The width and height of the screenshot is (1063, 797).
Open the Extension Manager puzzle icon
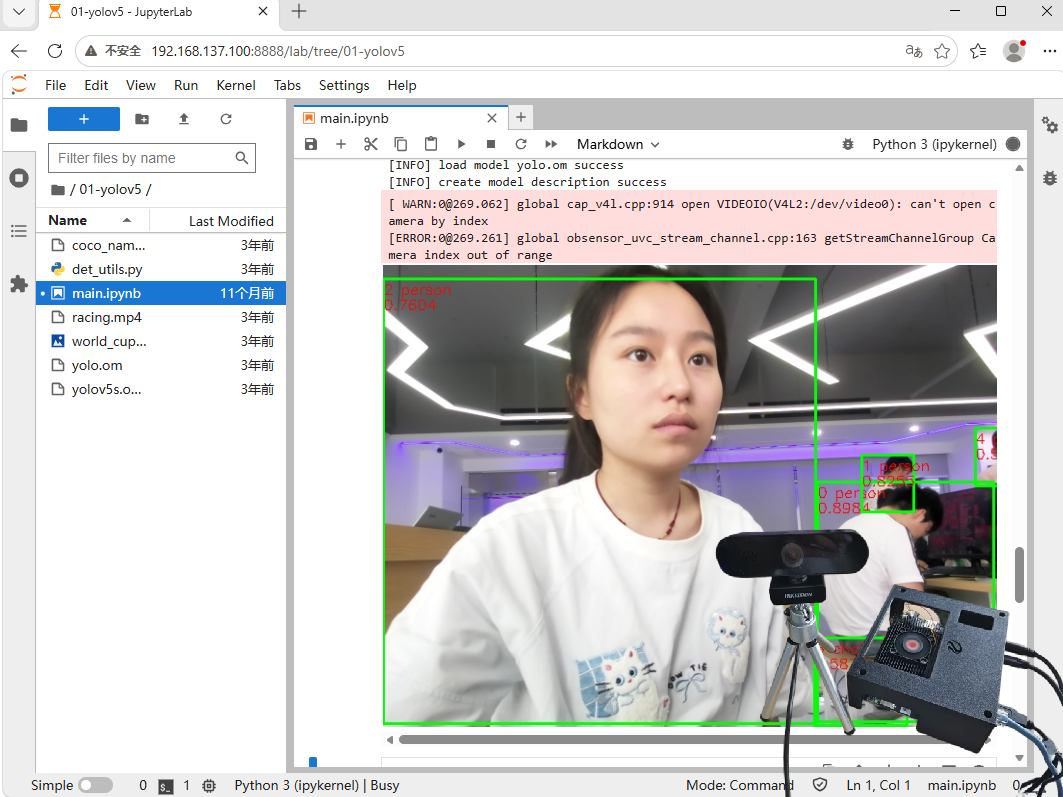pos(19,284)
